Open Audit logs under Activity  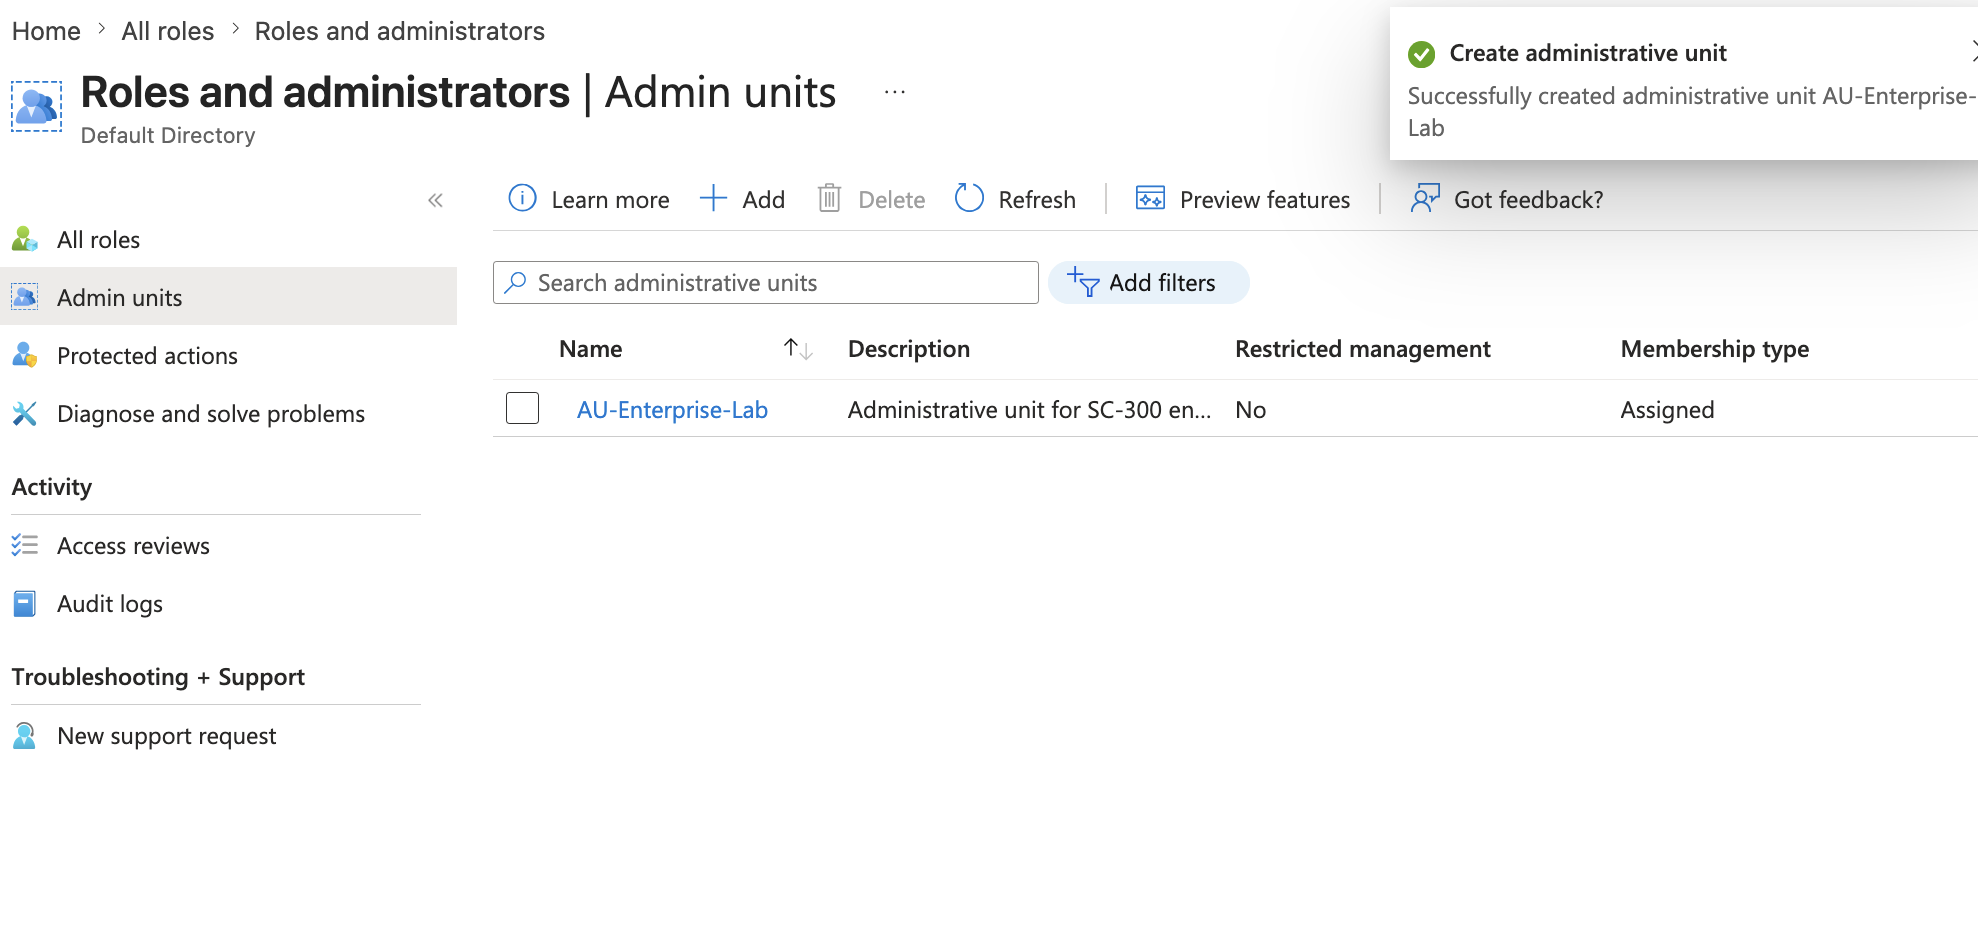click(229, 603)
